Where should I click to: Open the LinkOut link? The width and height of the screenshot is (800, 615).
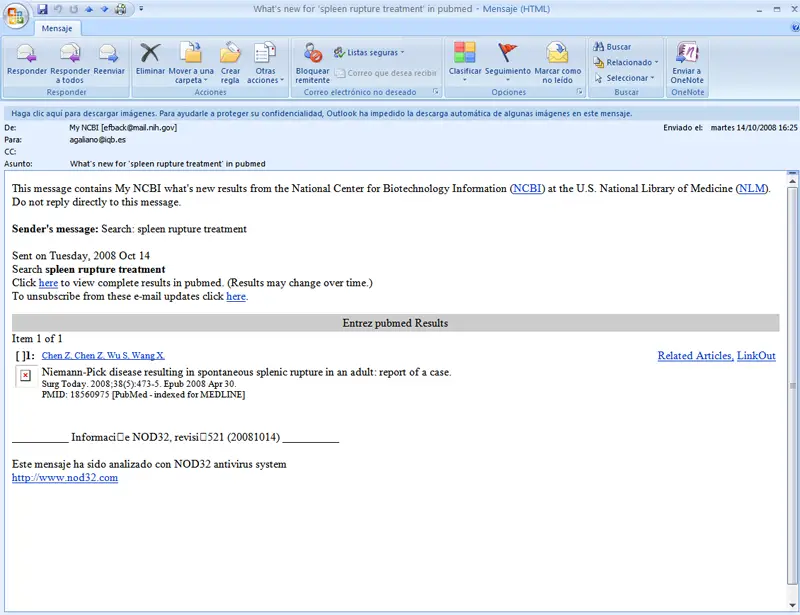point(756,356)
